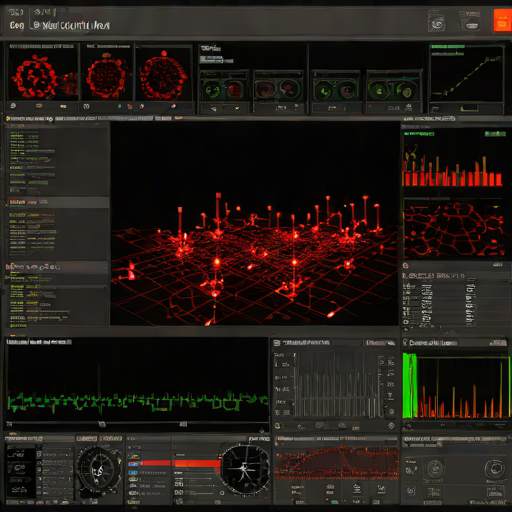512x512 pixels.
Task: Click the round icon below the cell network preview
Action: 406,266
